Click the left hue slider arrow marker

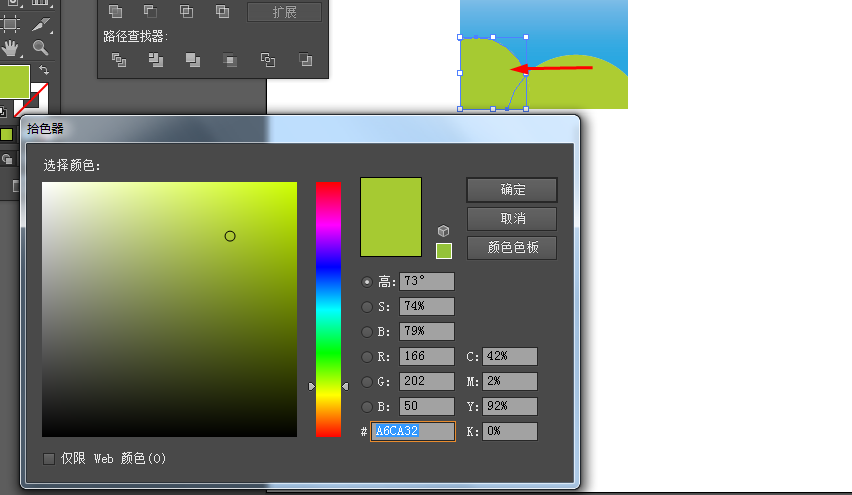[x=311, y=386]
